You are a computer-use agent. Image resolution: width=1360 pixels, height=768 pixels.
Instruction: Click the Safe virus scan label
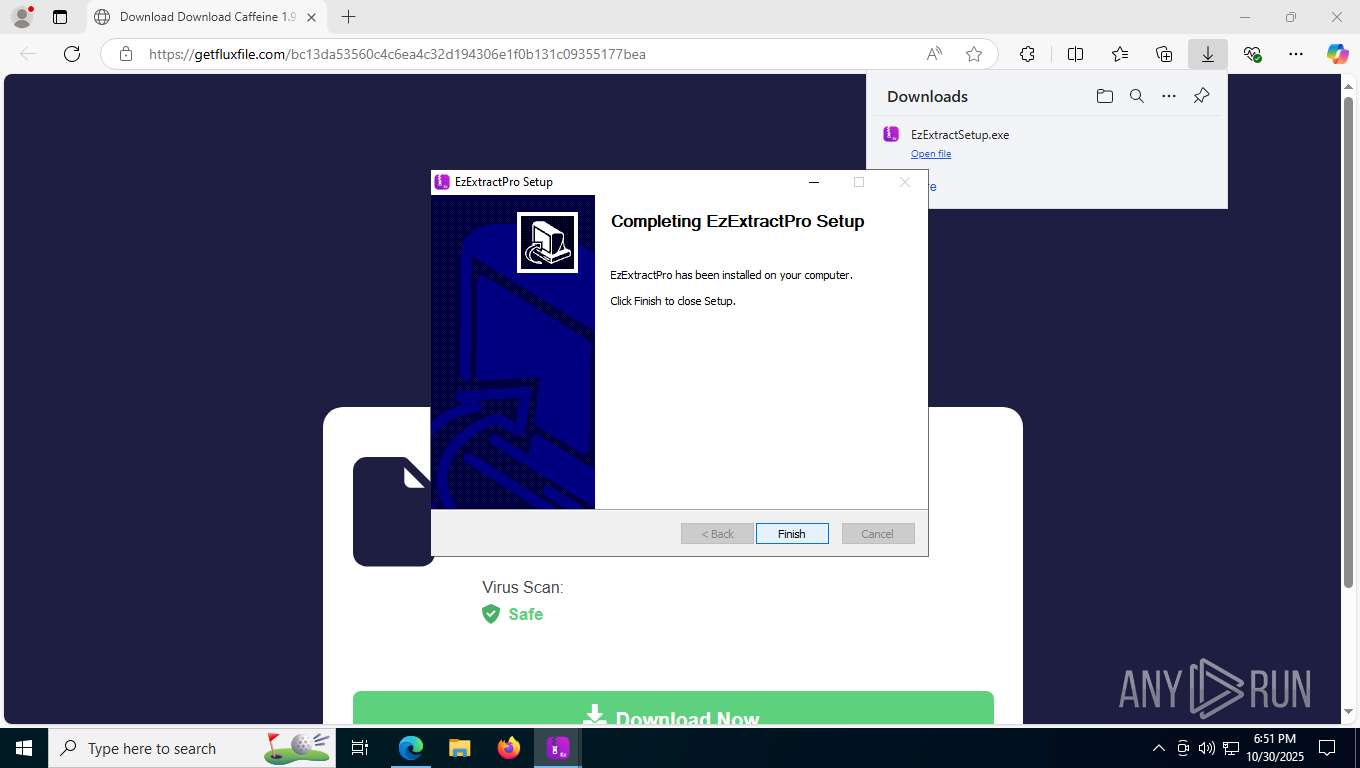coord(525,614)
